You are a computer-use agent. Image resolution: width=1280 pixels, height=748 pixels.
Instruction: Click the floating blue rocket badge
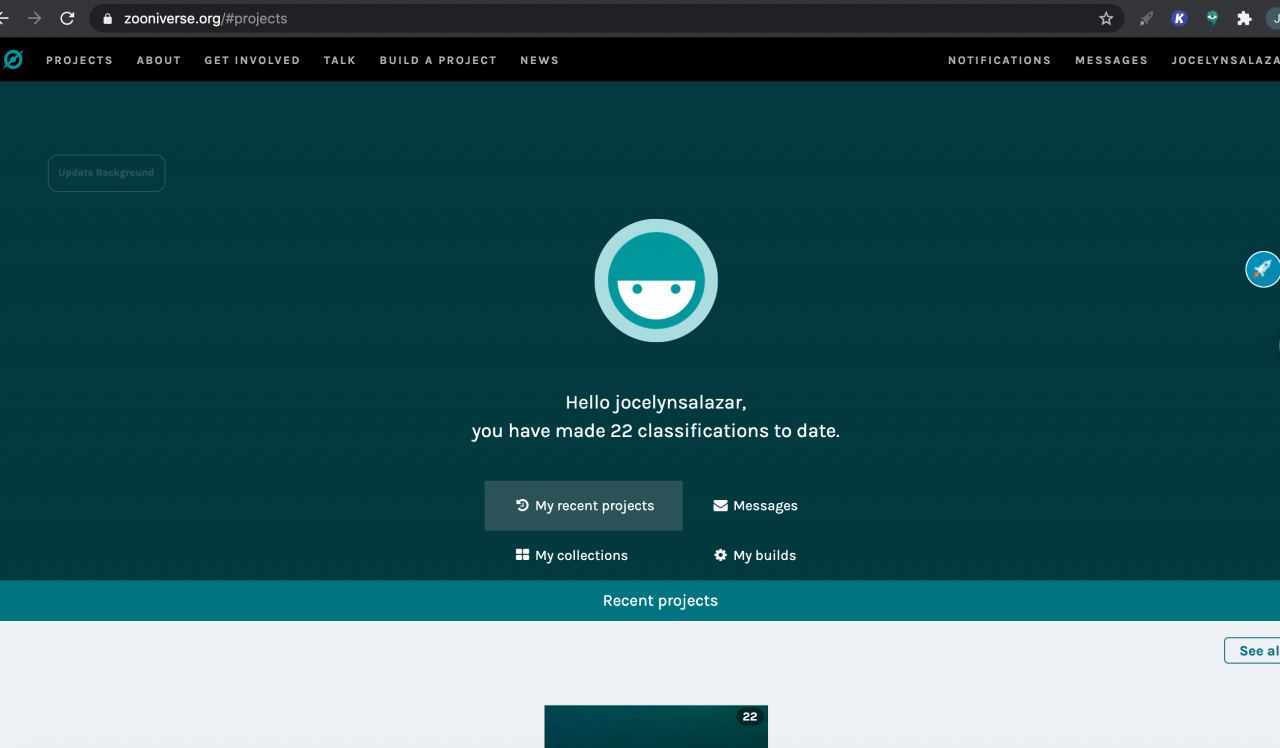click(x=1263, y=269)
